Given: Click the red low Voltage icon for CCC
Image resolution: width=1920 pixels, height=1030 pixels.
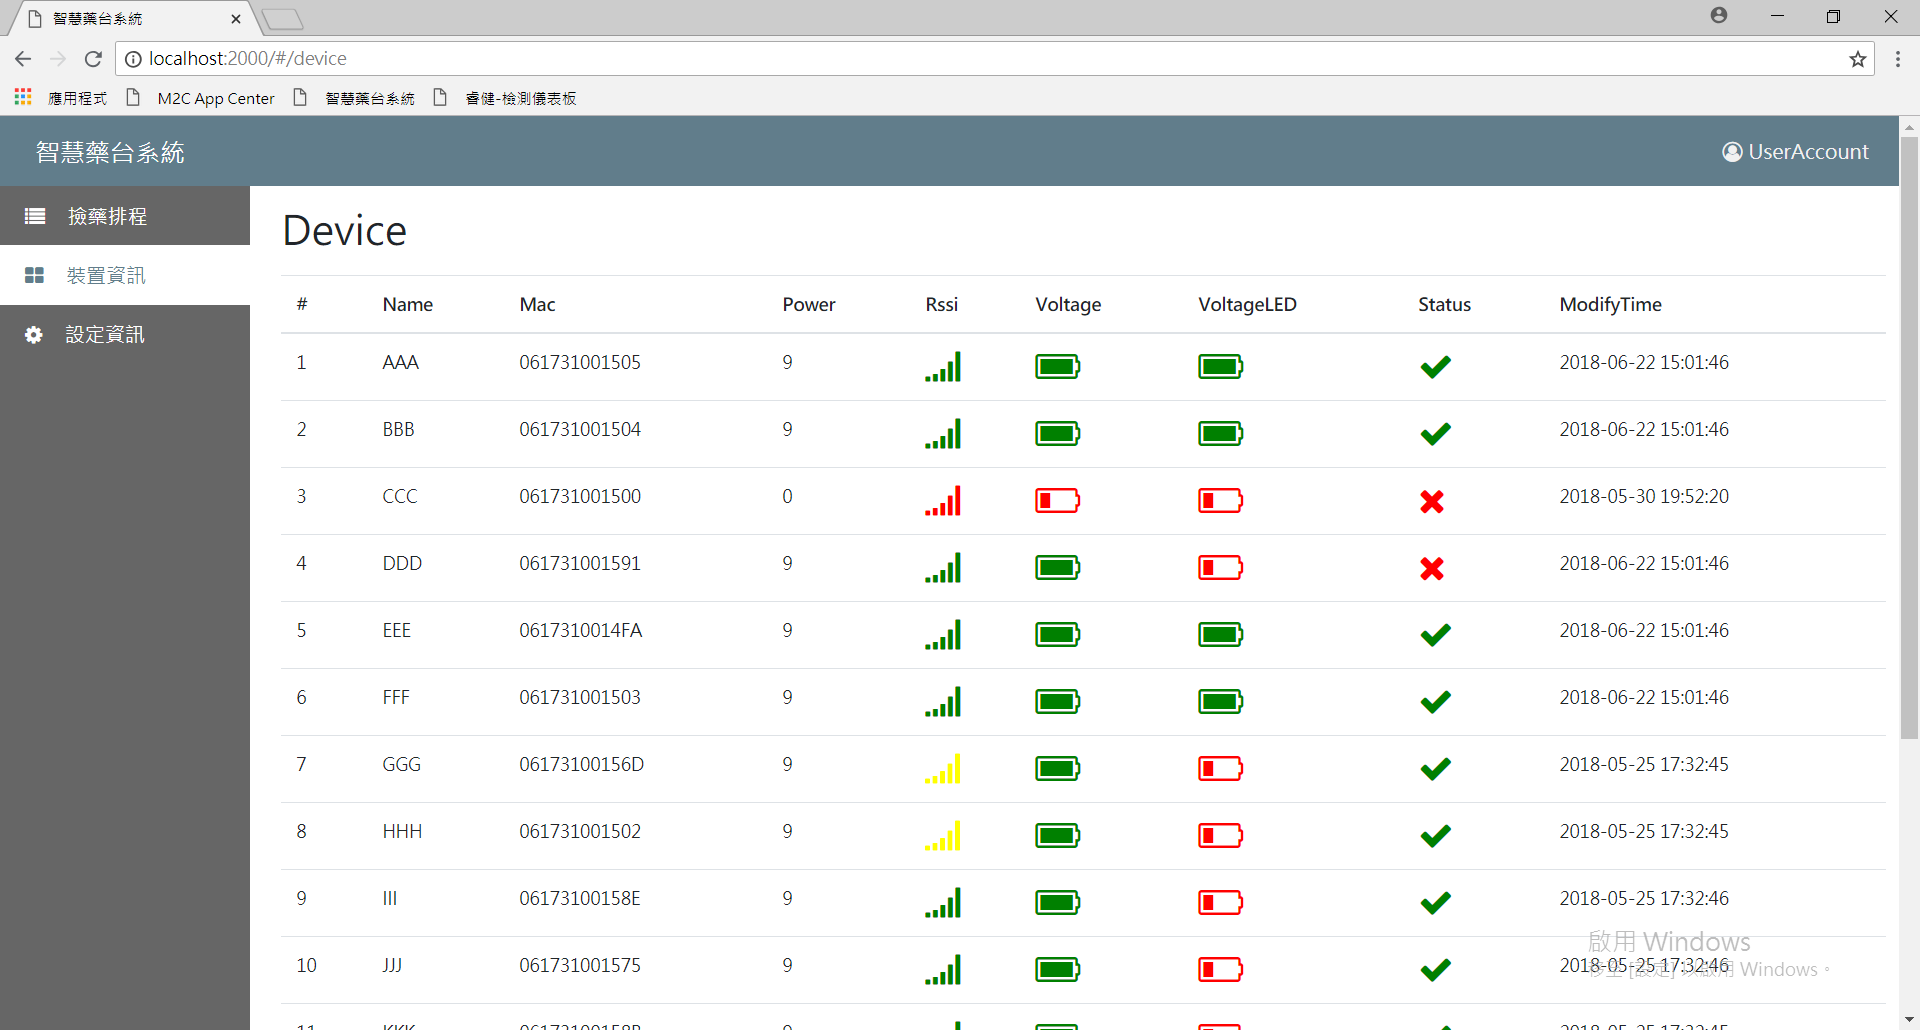Looking at the screenshot, I should point(1058,500).
